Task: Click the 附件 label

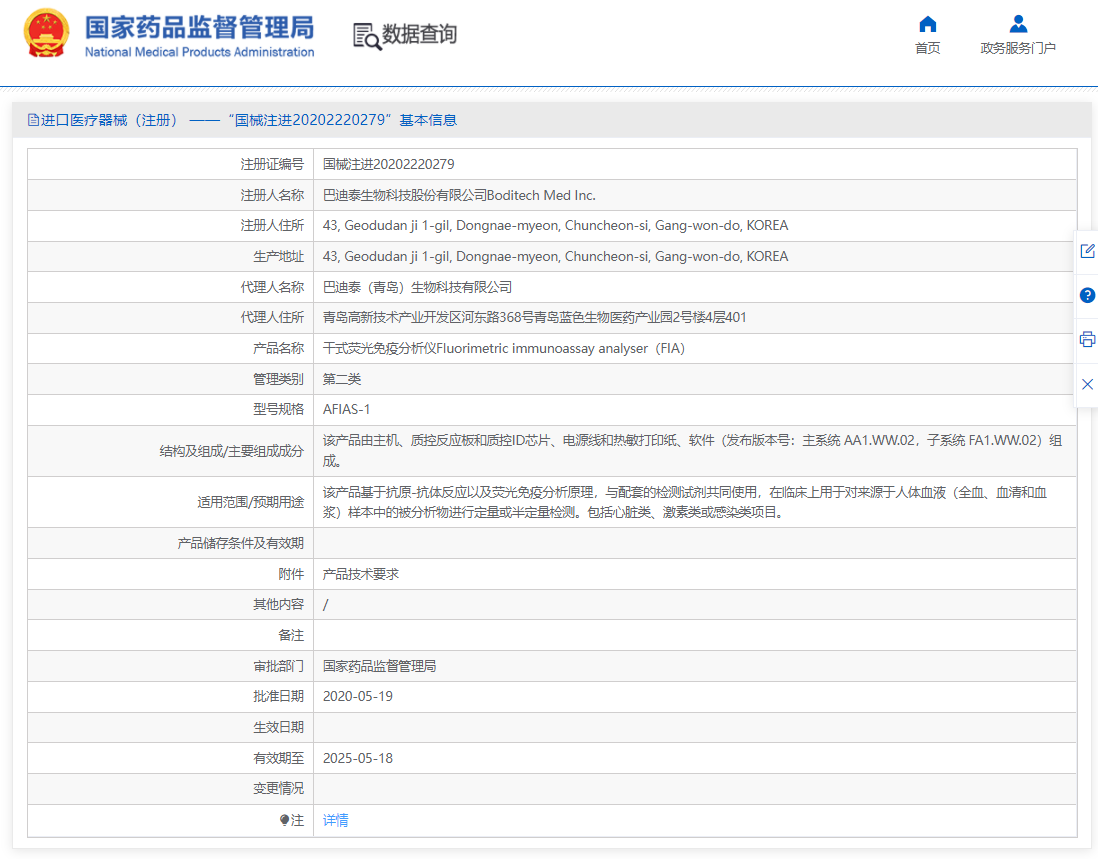Action: point(291,574)
